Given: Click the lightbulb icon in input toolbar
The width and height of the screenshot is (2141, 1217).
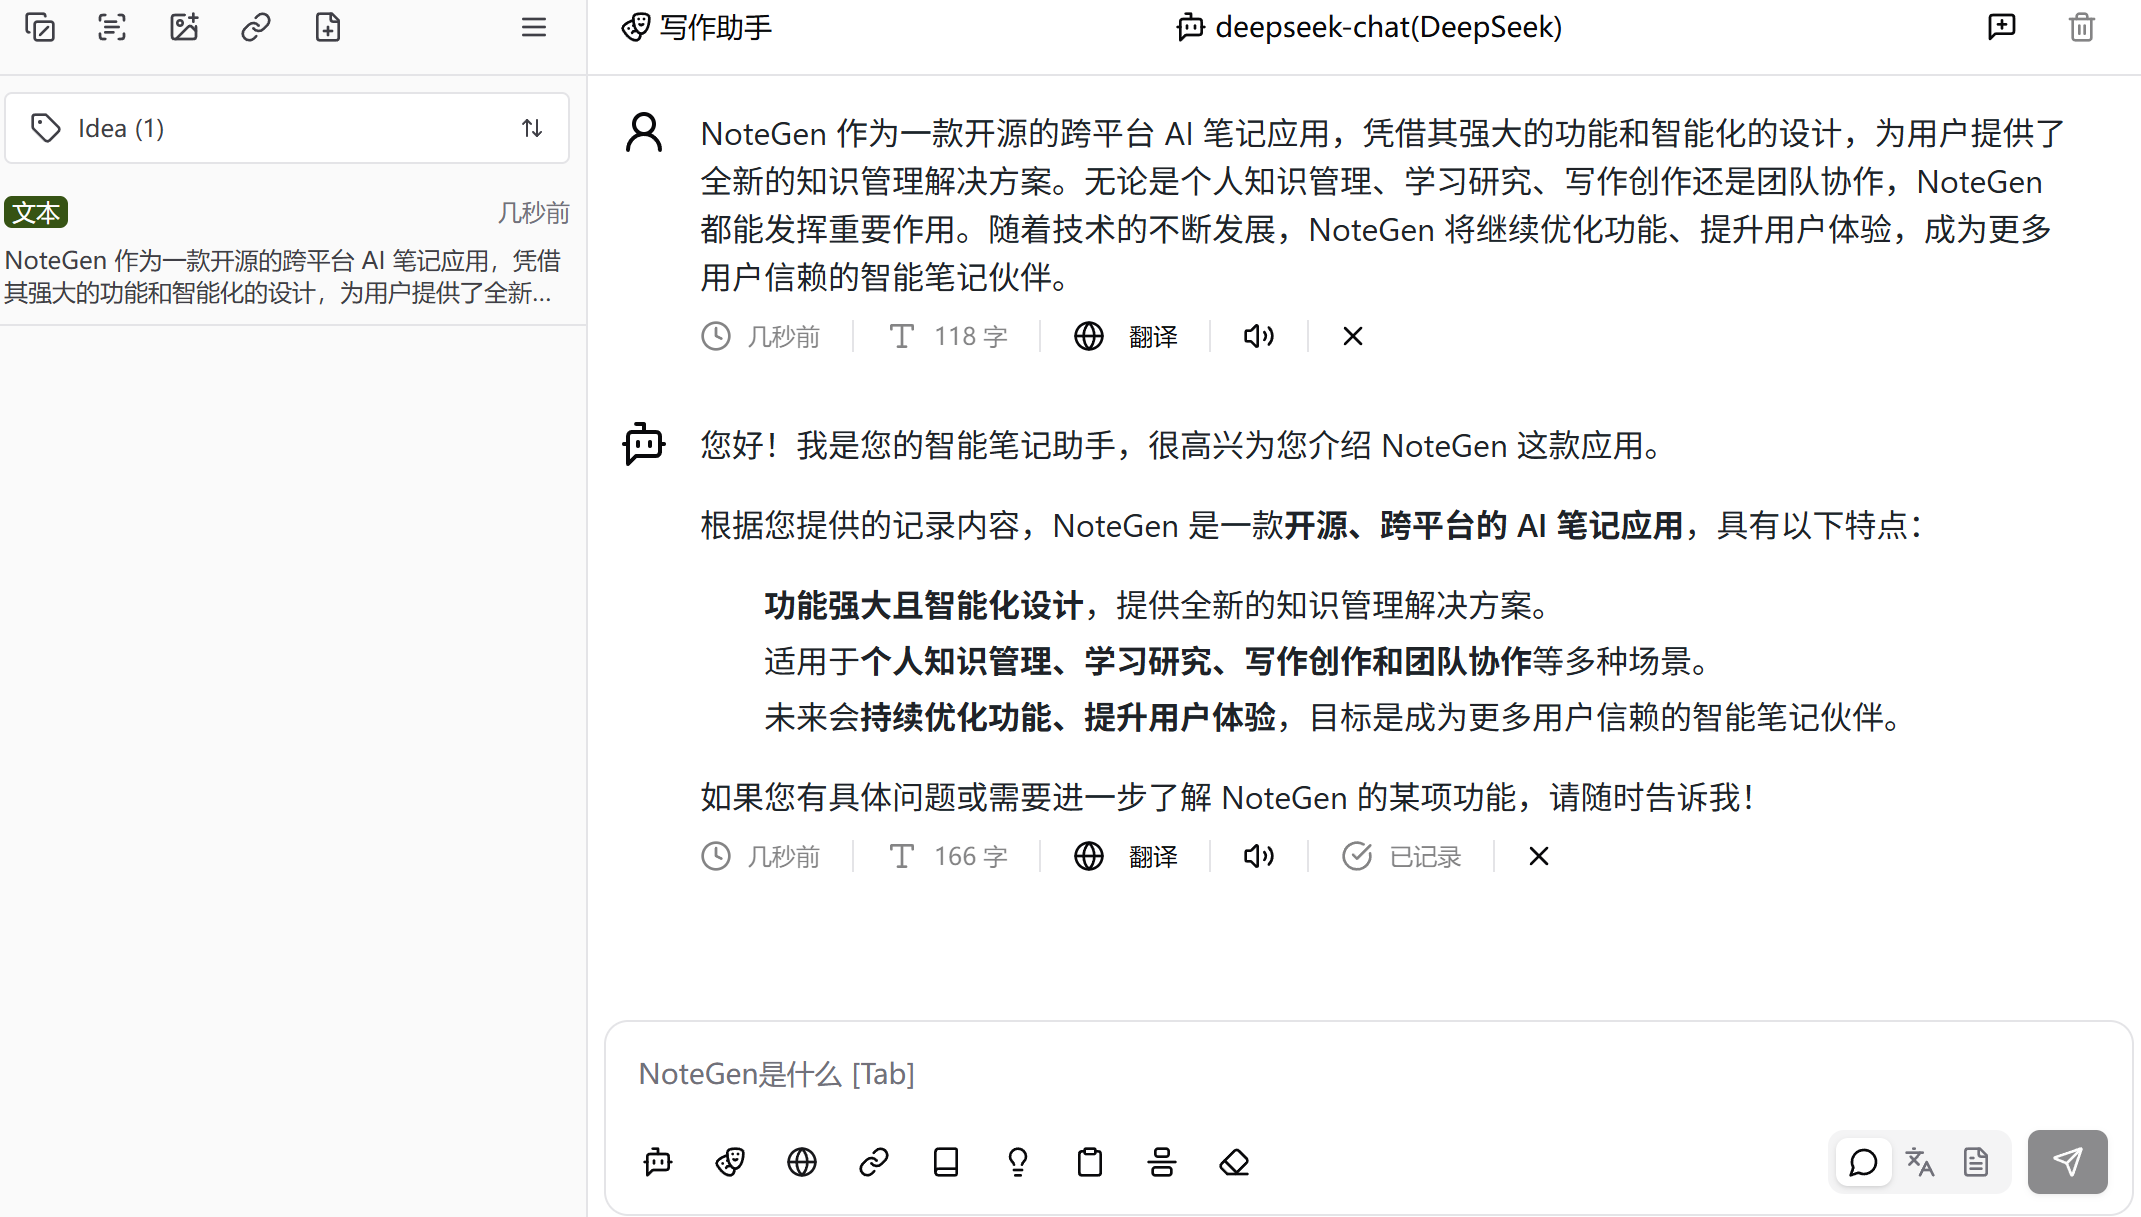Looking at the screenshot, I should pos(1018,1162).
